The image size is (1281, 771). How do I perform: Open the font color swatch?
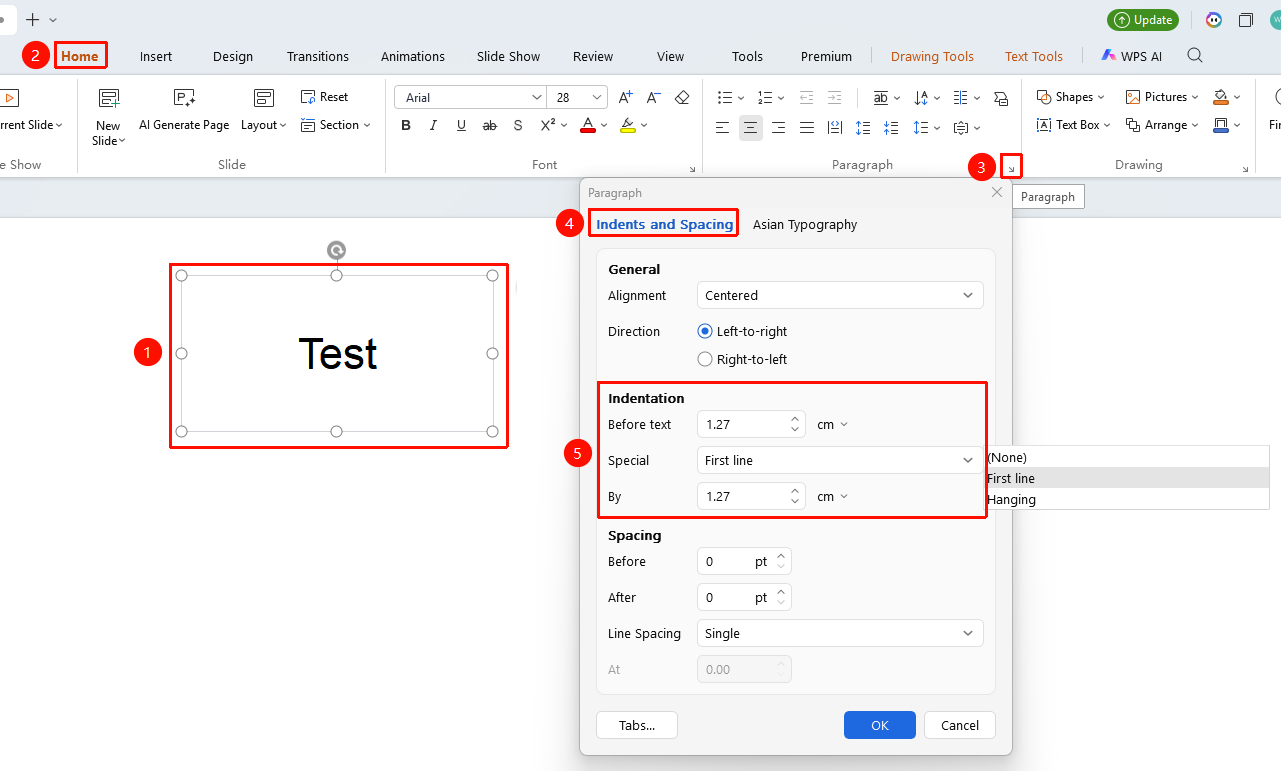click(587, 126)
